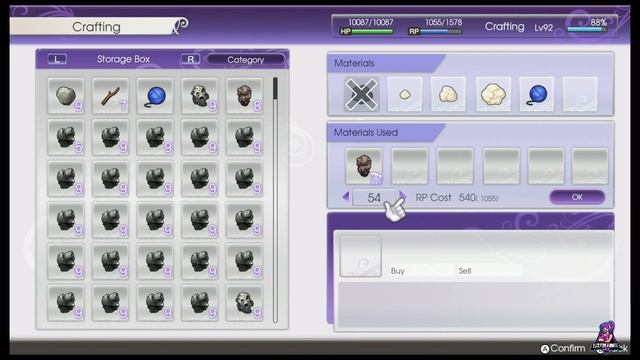Click the R shoulder button indicator

191,59
